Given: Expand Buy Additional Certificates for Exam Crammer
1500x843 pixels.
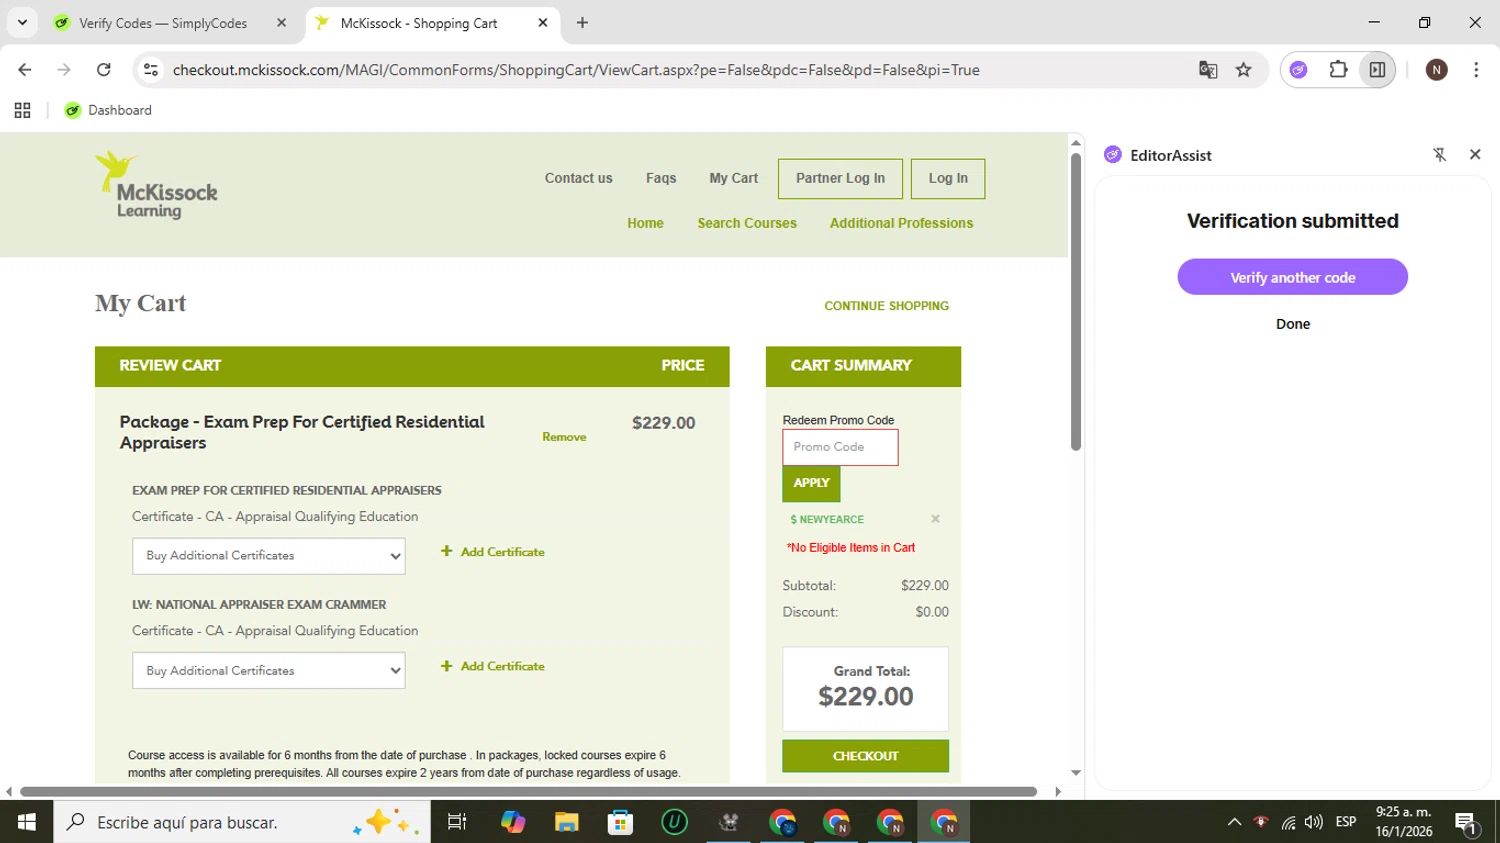Looking at the screenshot, I should pos(269,671).
